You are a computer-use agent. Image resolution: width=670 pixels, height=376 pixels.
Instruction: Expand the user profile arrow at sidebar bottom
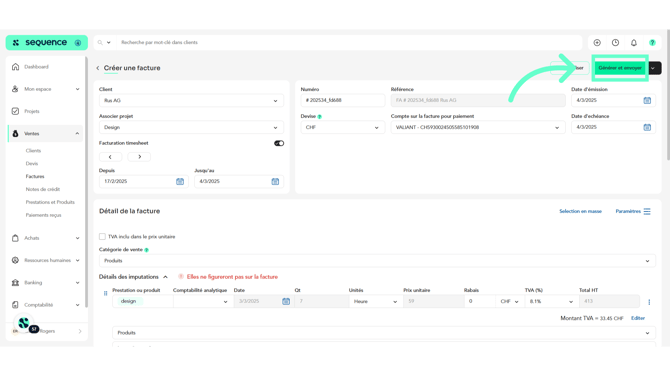[80, 331]
